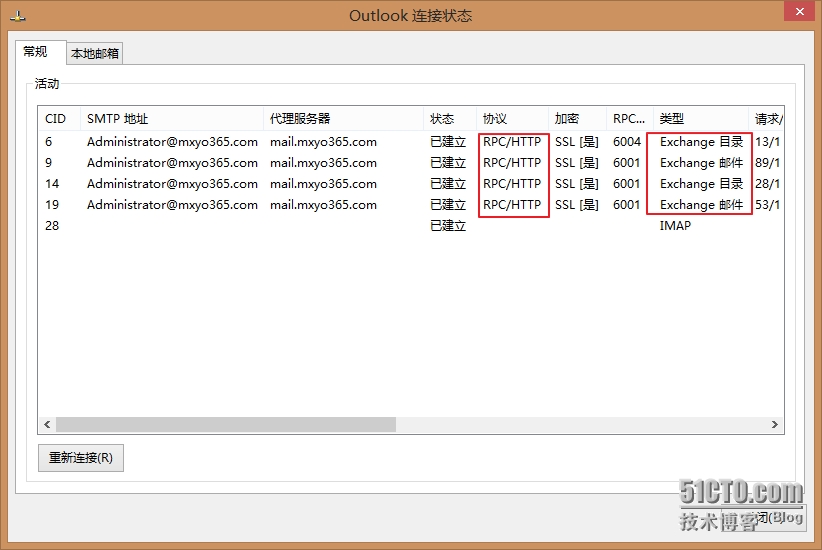Viewport: 822px width, 550px height.
Task: Switch to the 本地邮箱 tab
Action: 96,54
